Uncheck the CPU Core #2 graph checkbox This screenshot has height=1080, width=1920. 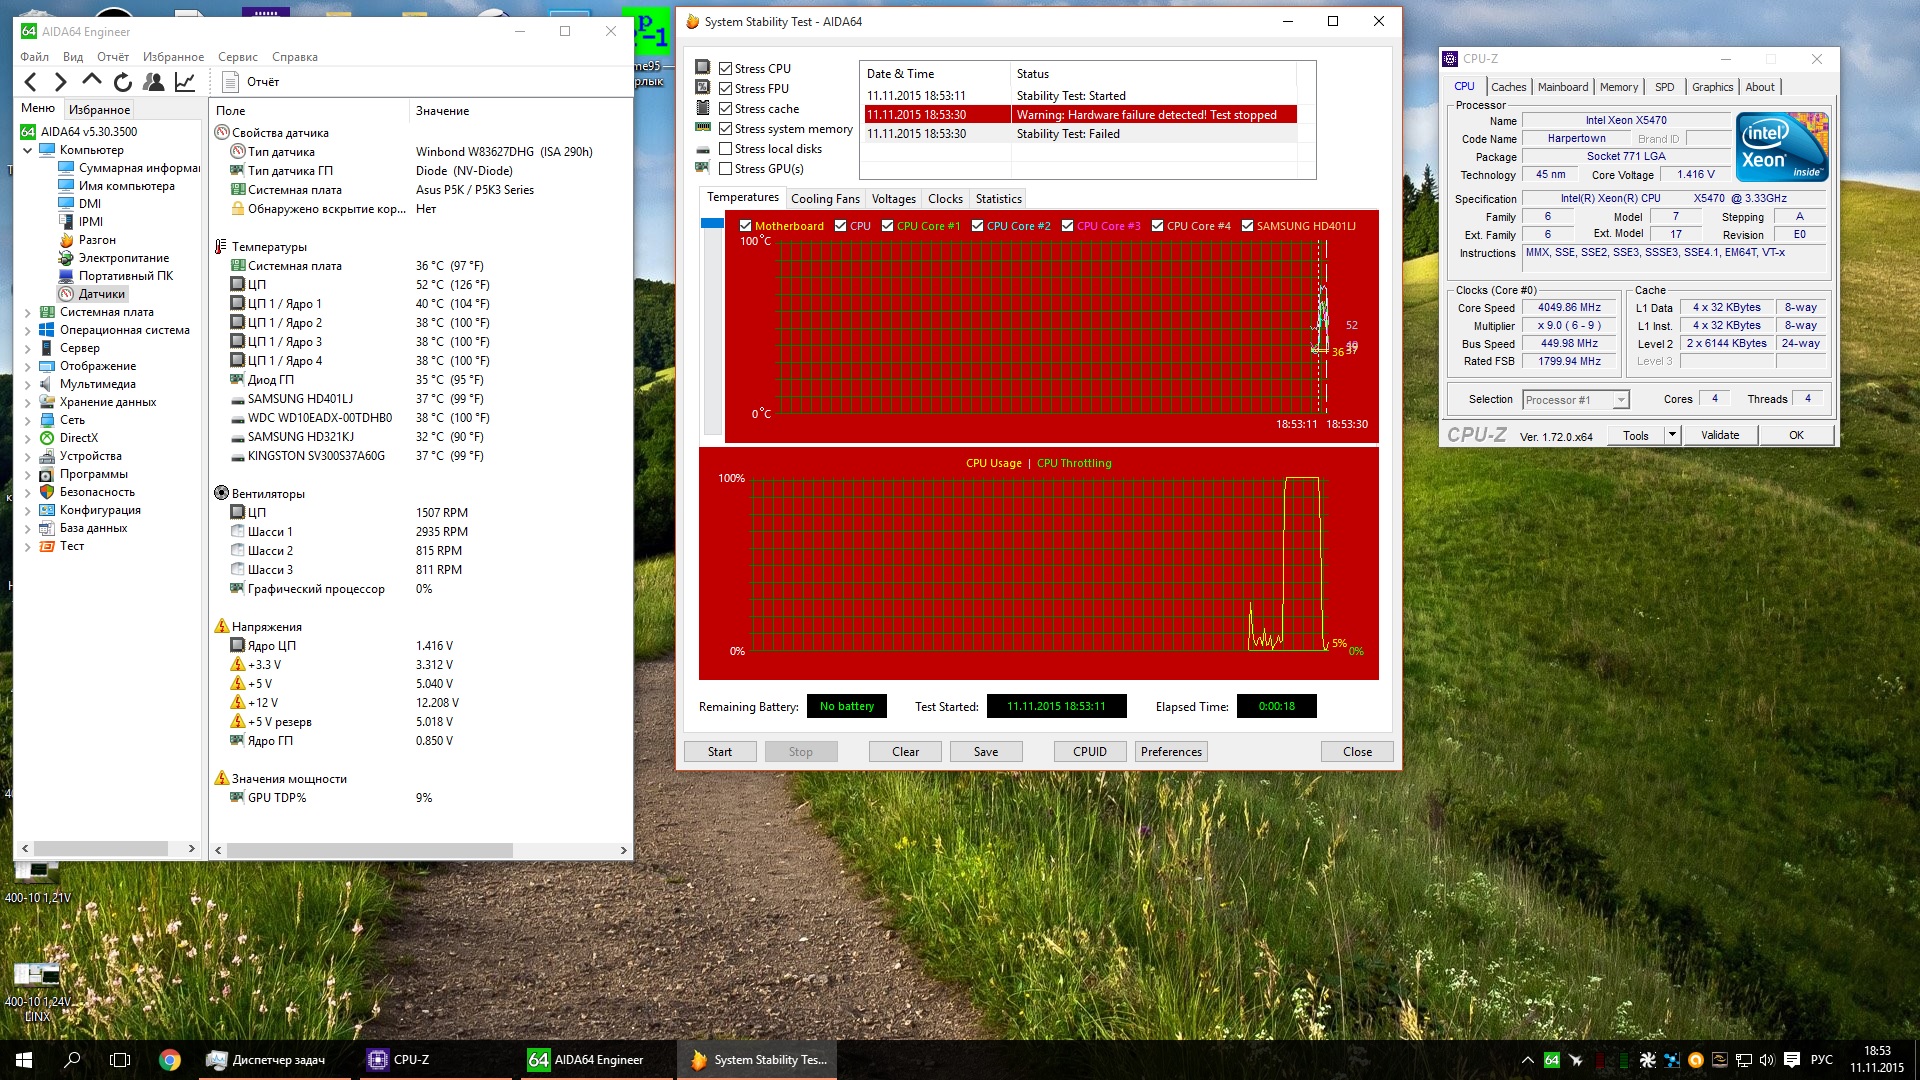point(977,226)
